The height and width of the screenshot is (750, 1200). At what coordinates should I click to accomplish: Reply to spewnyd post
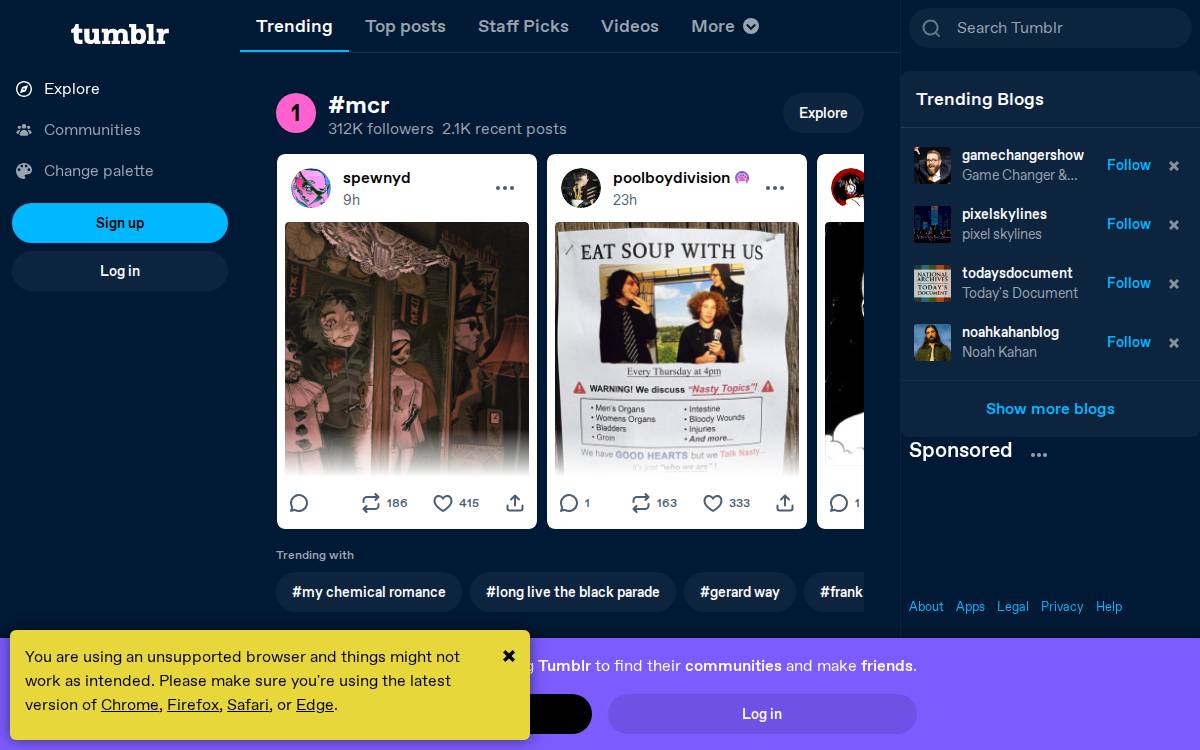point(299,503)
